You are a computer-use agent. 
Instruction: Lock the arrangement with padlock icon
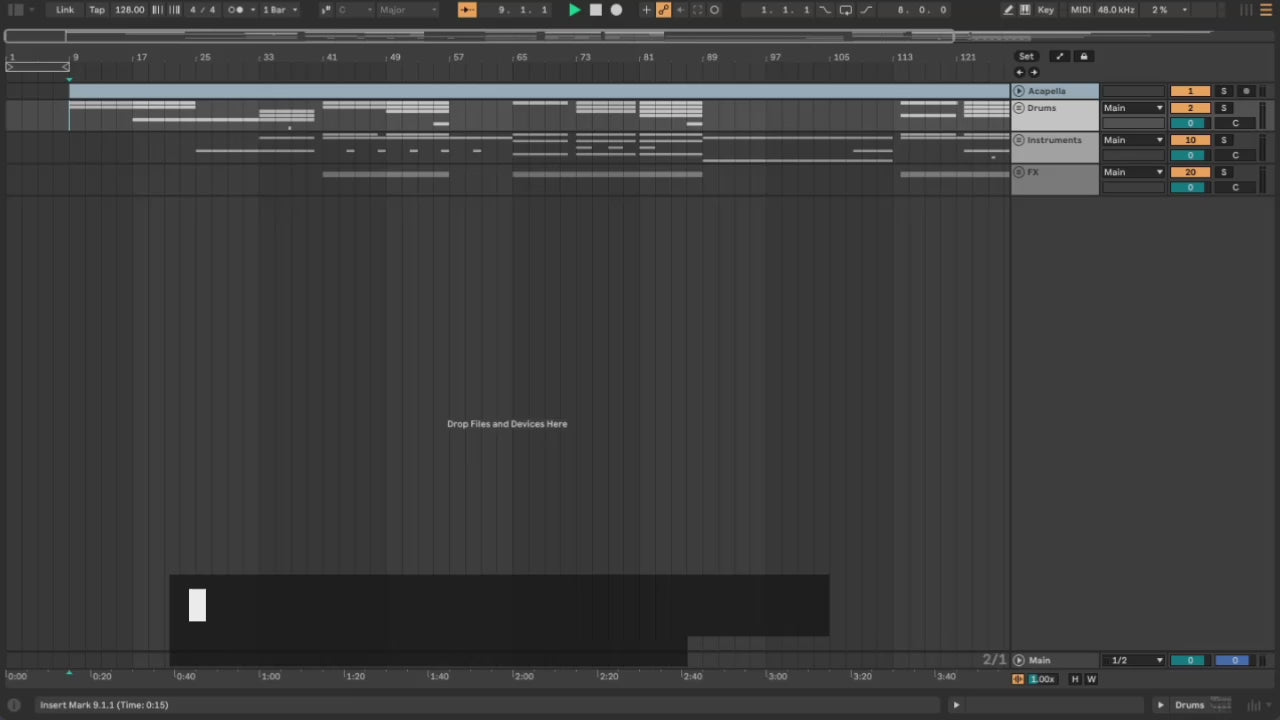1083,57
